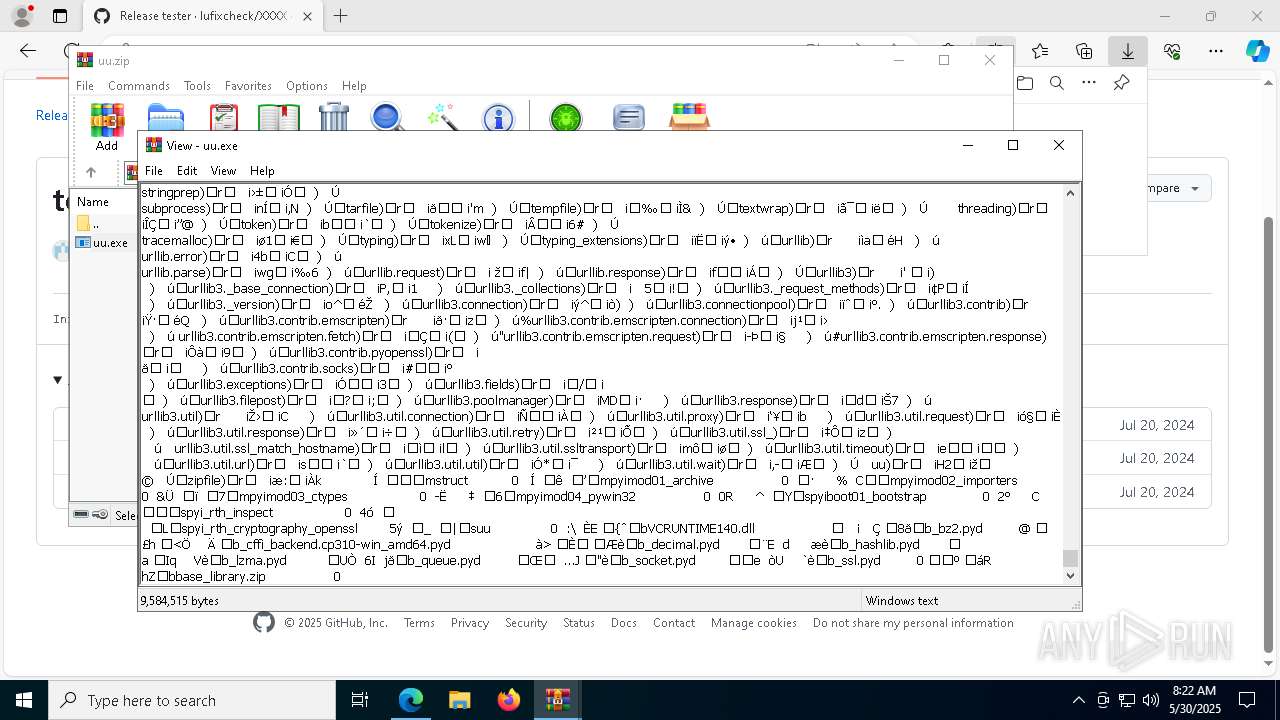
Task: Click Do not share my personal information
Action: pos(913,623)
